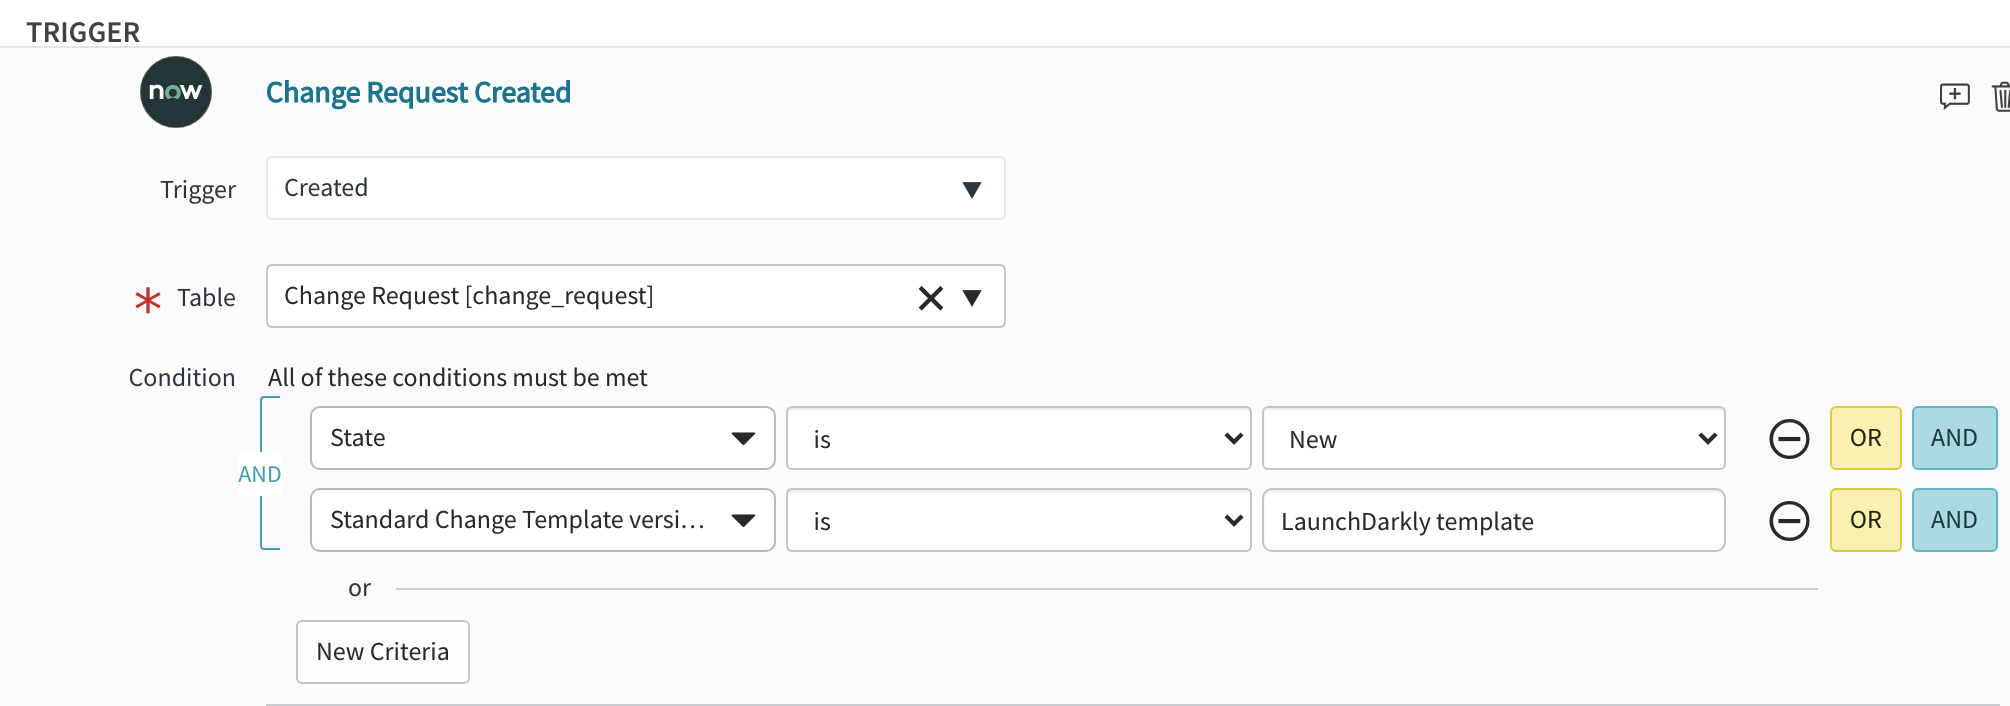This screenshot has height=706, width=2010.
Task: Clear the Table field using the X icon
Action: [x=930, y=297]
